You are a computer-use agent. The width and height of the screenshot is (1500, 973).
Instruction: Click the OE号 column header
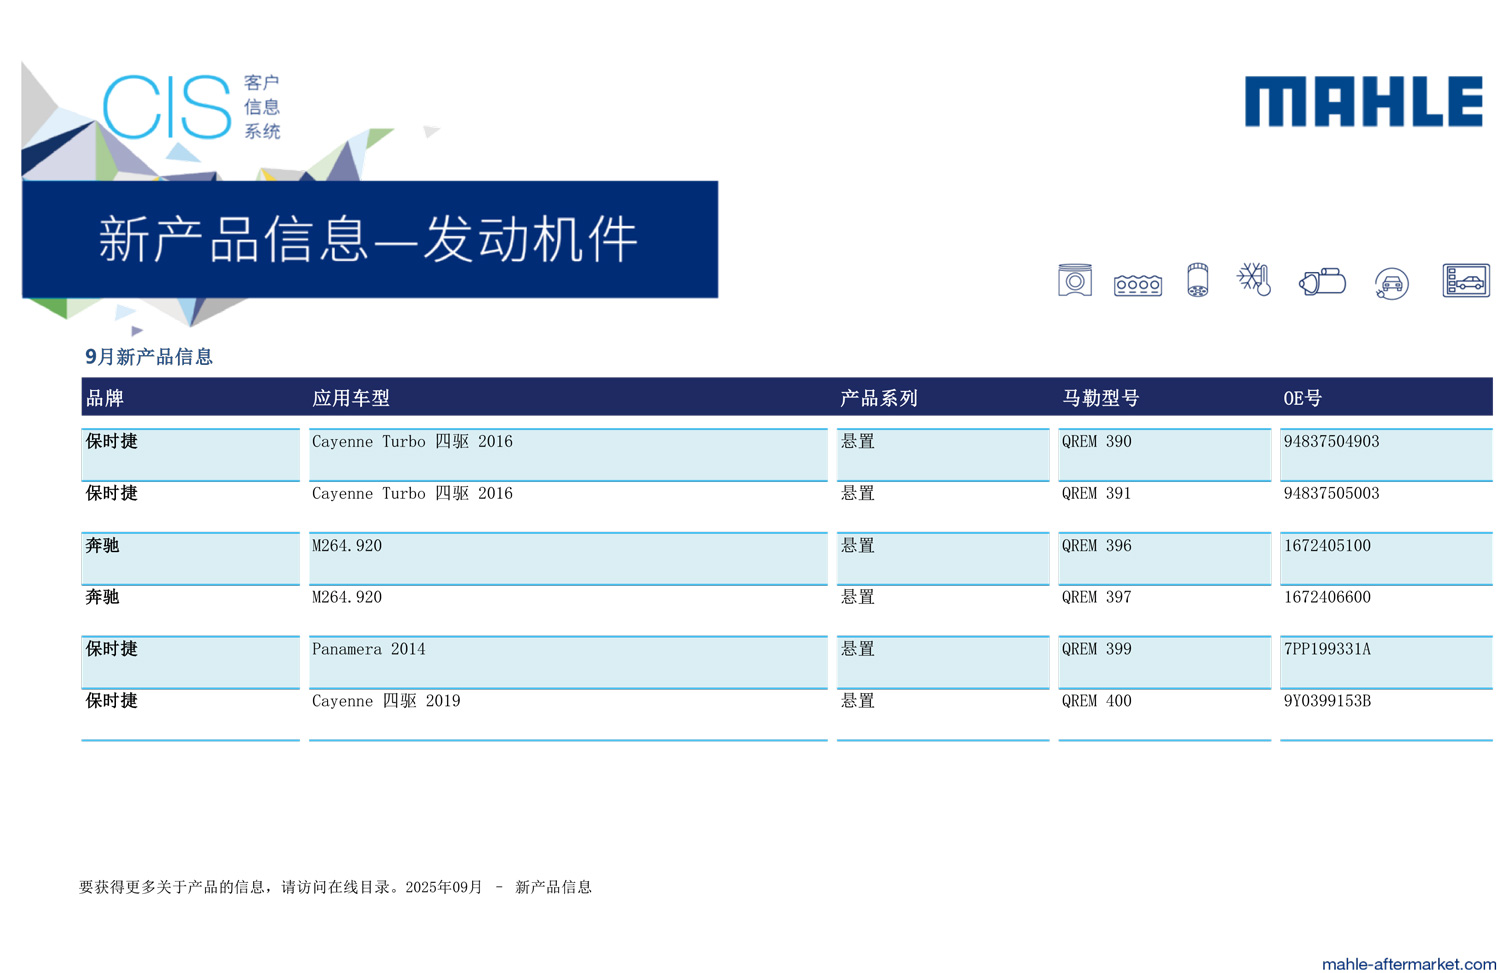click(x=1302, y=398)
